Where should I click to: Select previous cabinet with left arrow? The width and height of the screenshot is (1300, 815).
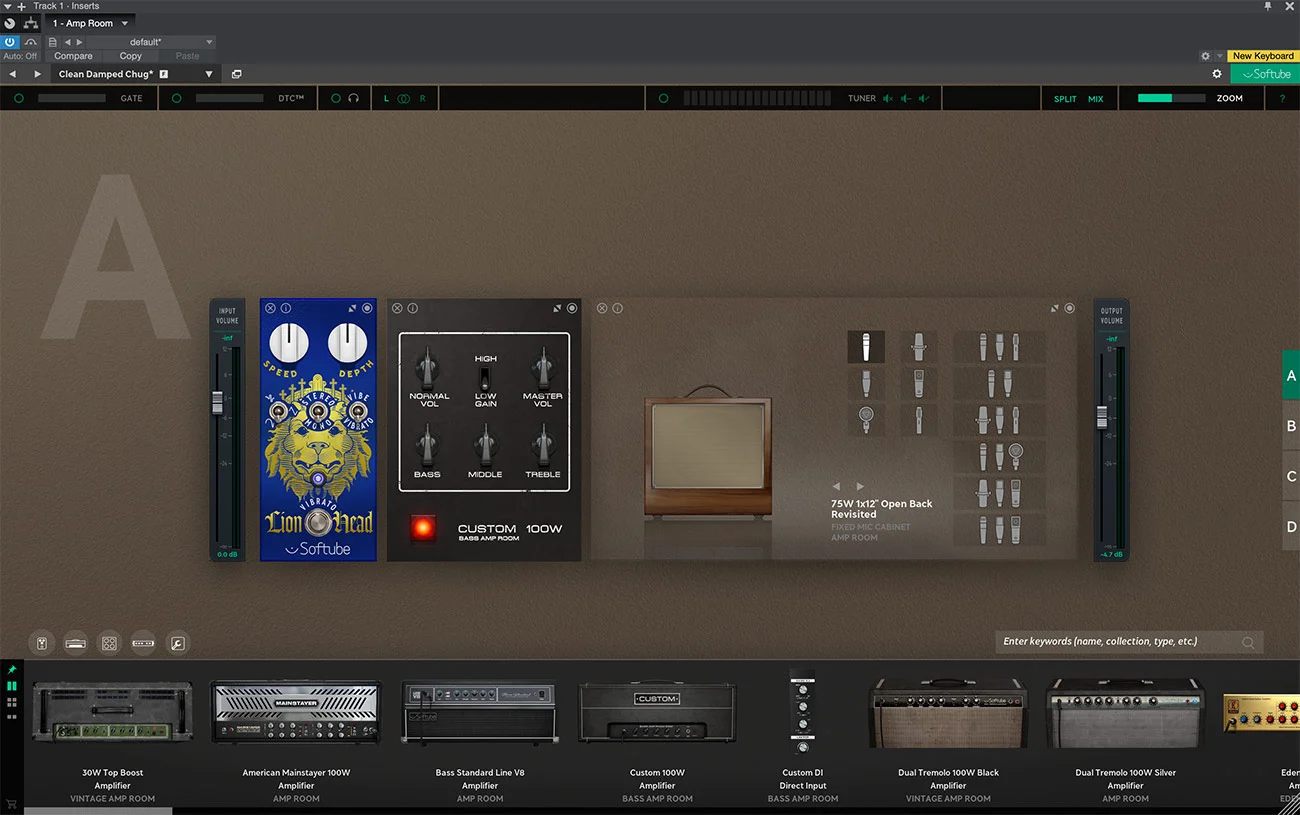click(837, 487)
